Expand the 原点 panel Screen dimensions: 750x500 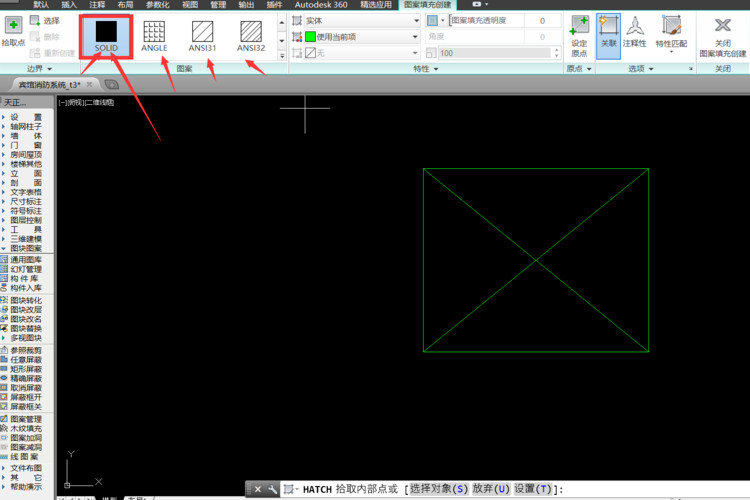(579, 69)
